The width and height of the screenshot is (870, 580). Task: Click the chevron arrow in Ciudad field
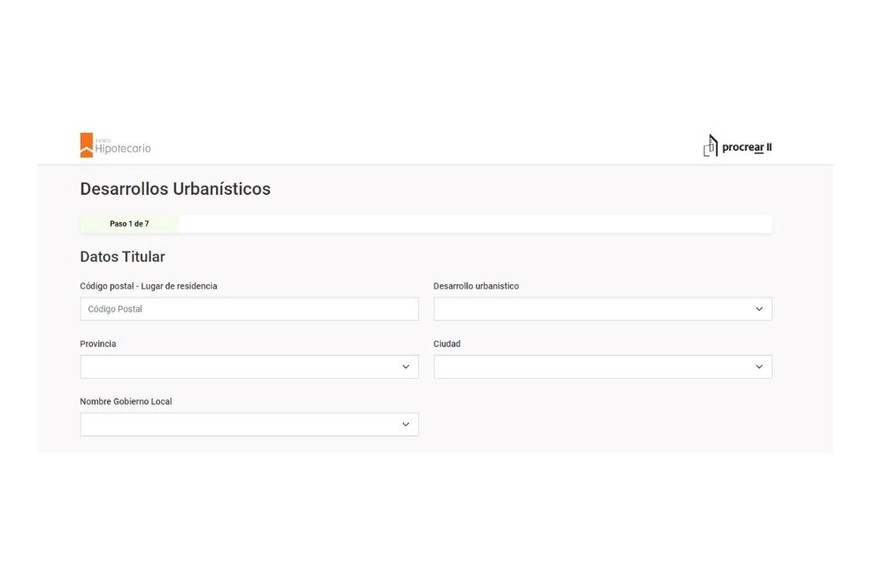(759, 367)
